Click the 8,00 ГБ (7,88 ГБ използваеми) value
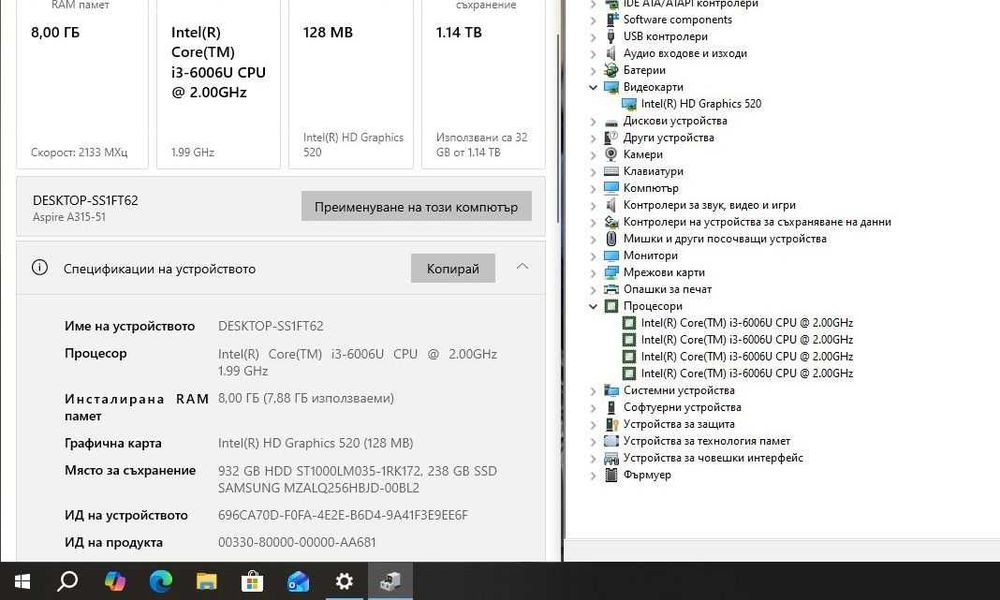Image resolution: width=1000 pixels, height=600 pixels. 306,399
